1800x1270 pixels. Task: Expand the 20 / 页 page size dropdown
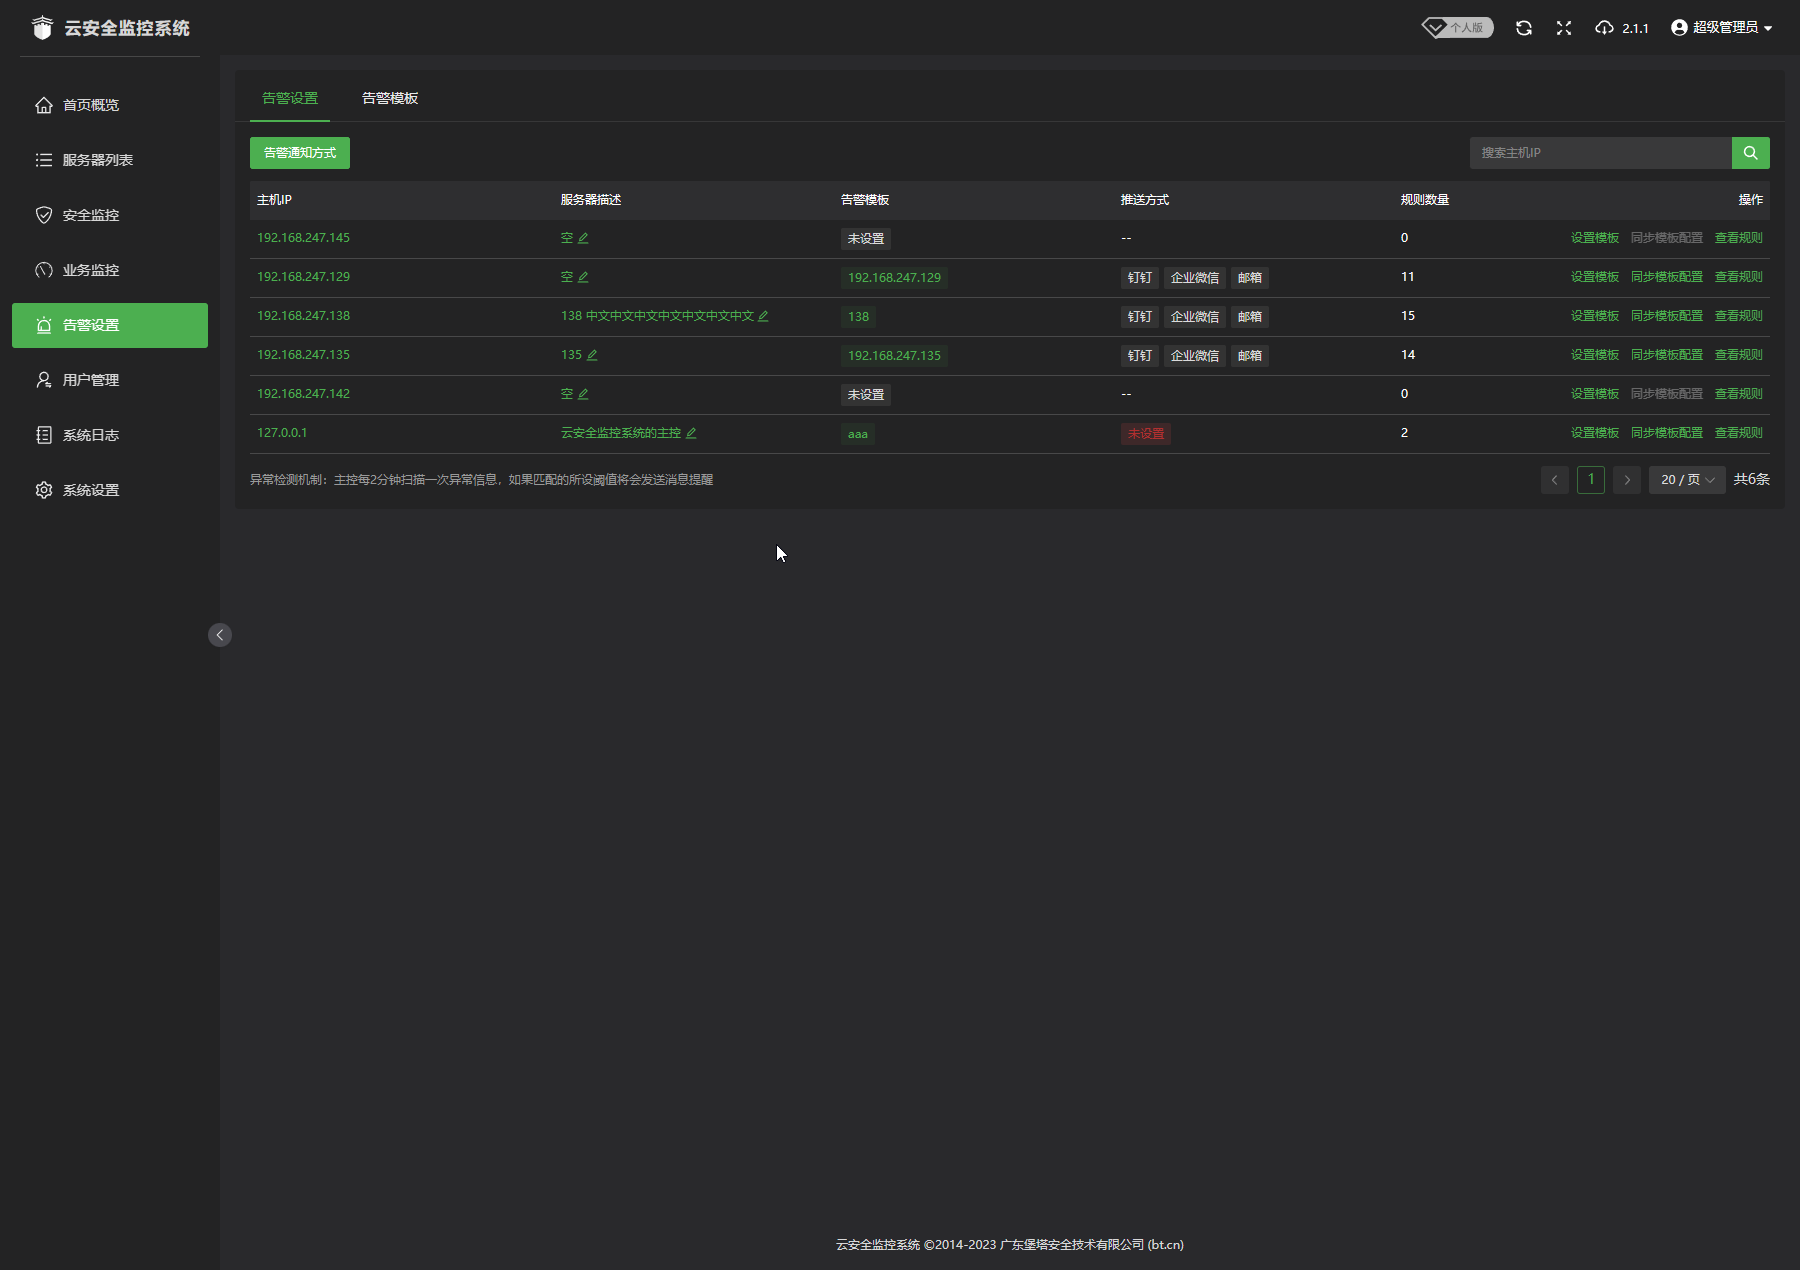click(1686, 480)
